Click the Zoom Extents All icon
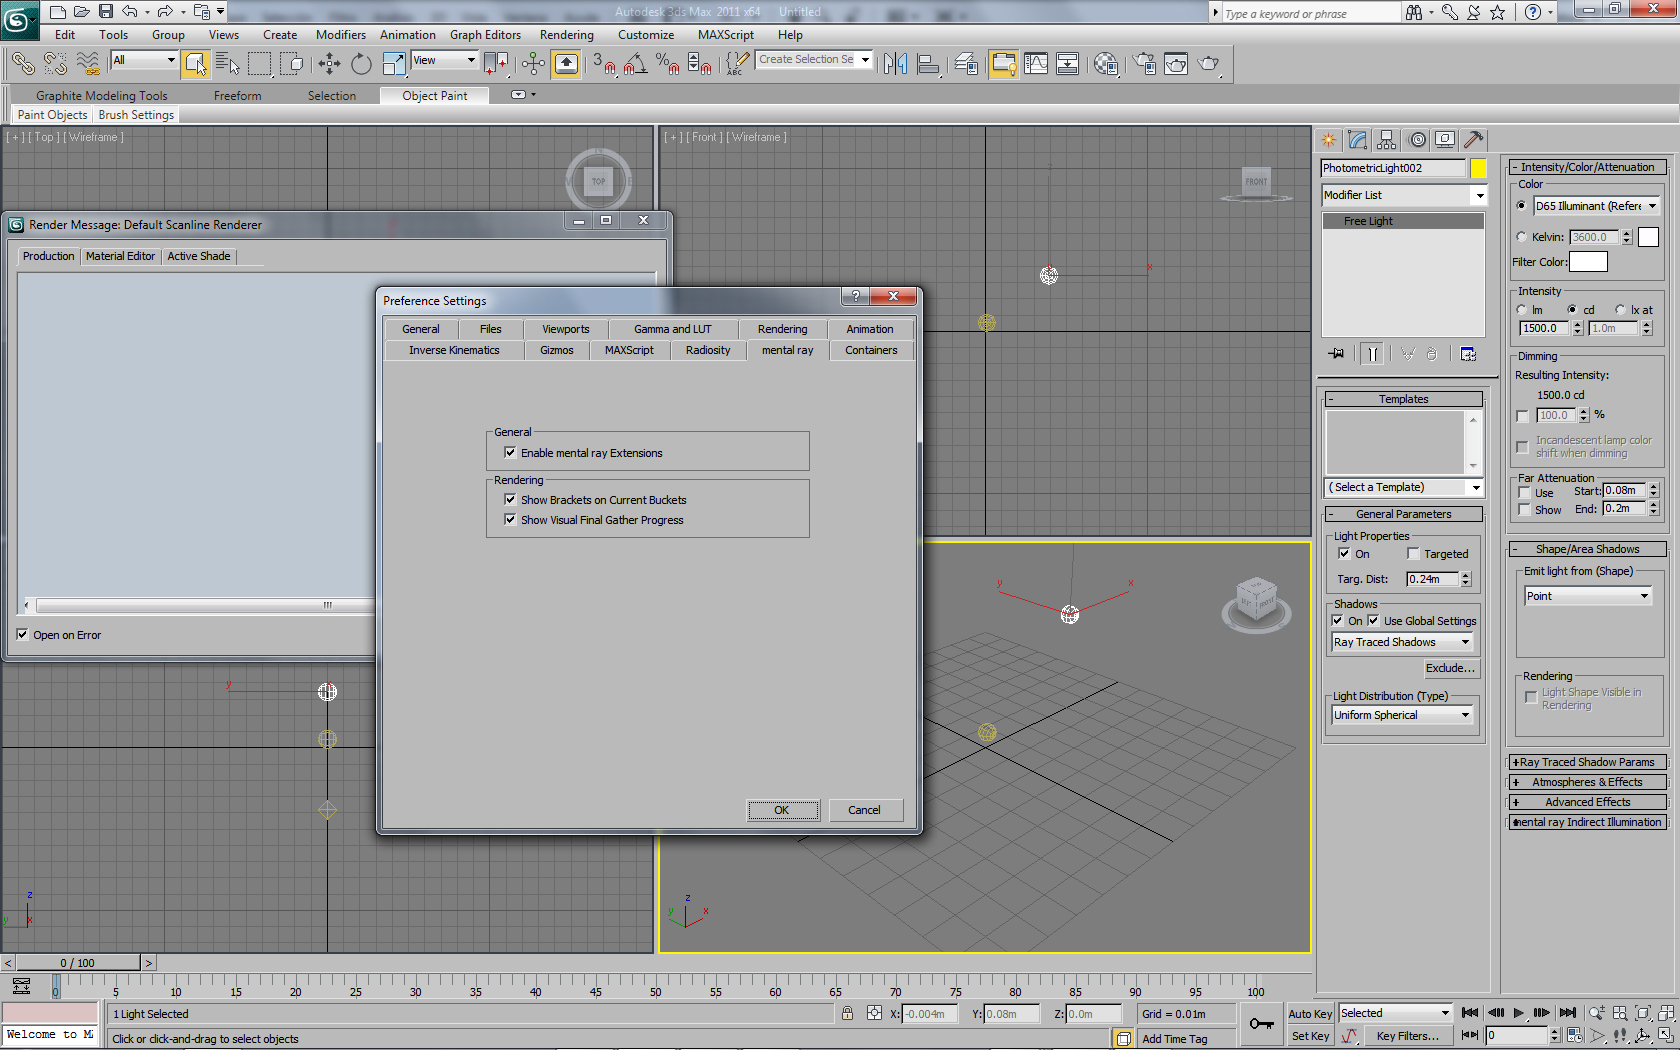The image size is (1680, 1050). tap(1665, 1013)
